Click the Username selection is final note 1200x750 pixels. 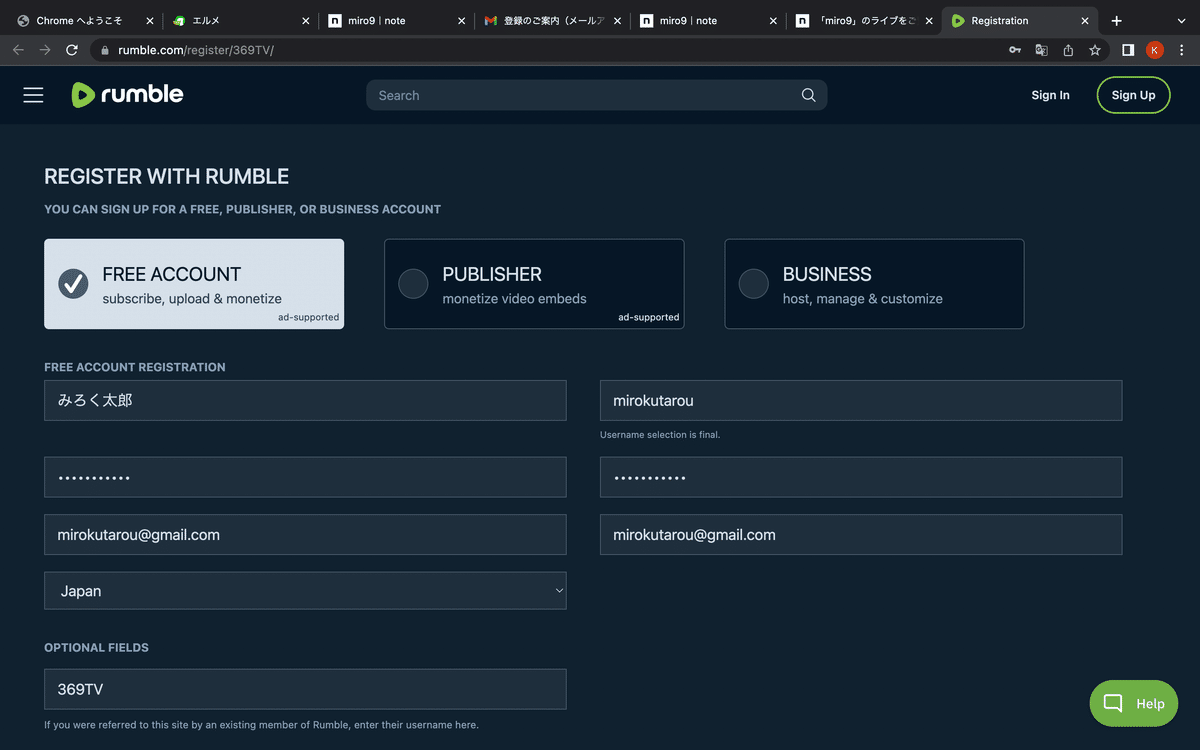point(660,435)
